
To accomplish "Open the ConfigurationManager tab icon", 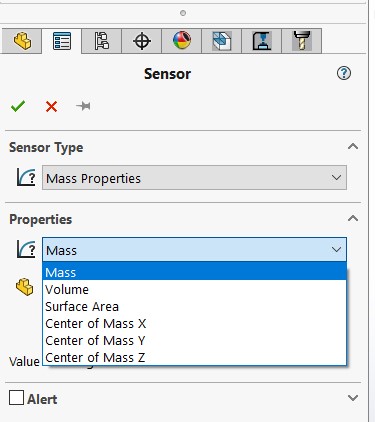I will point(102,41).
